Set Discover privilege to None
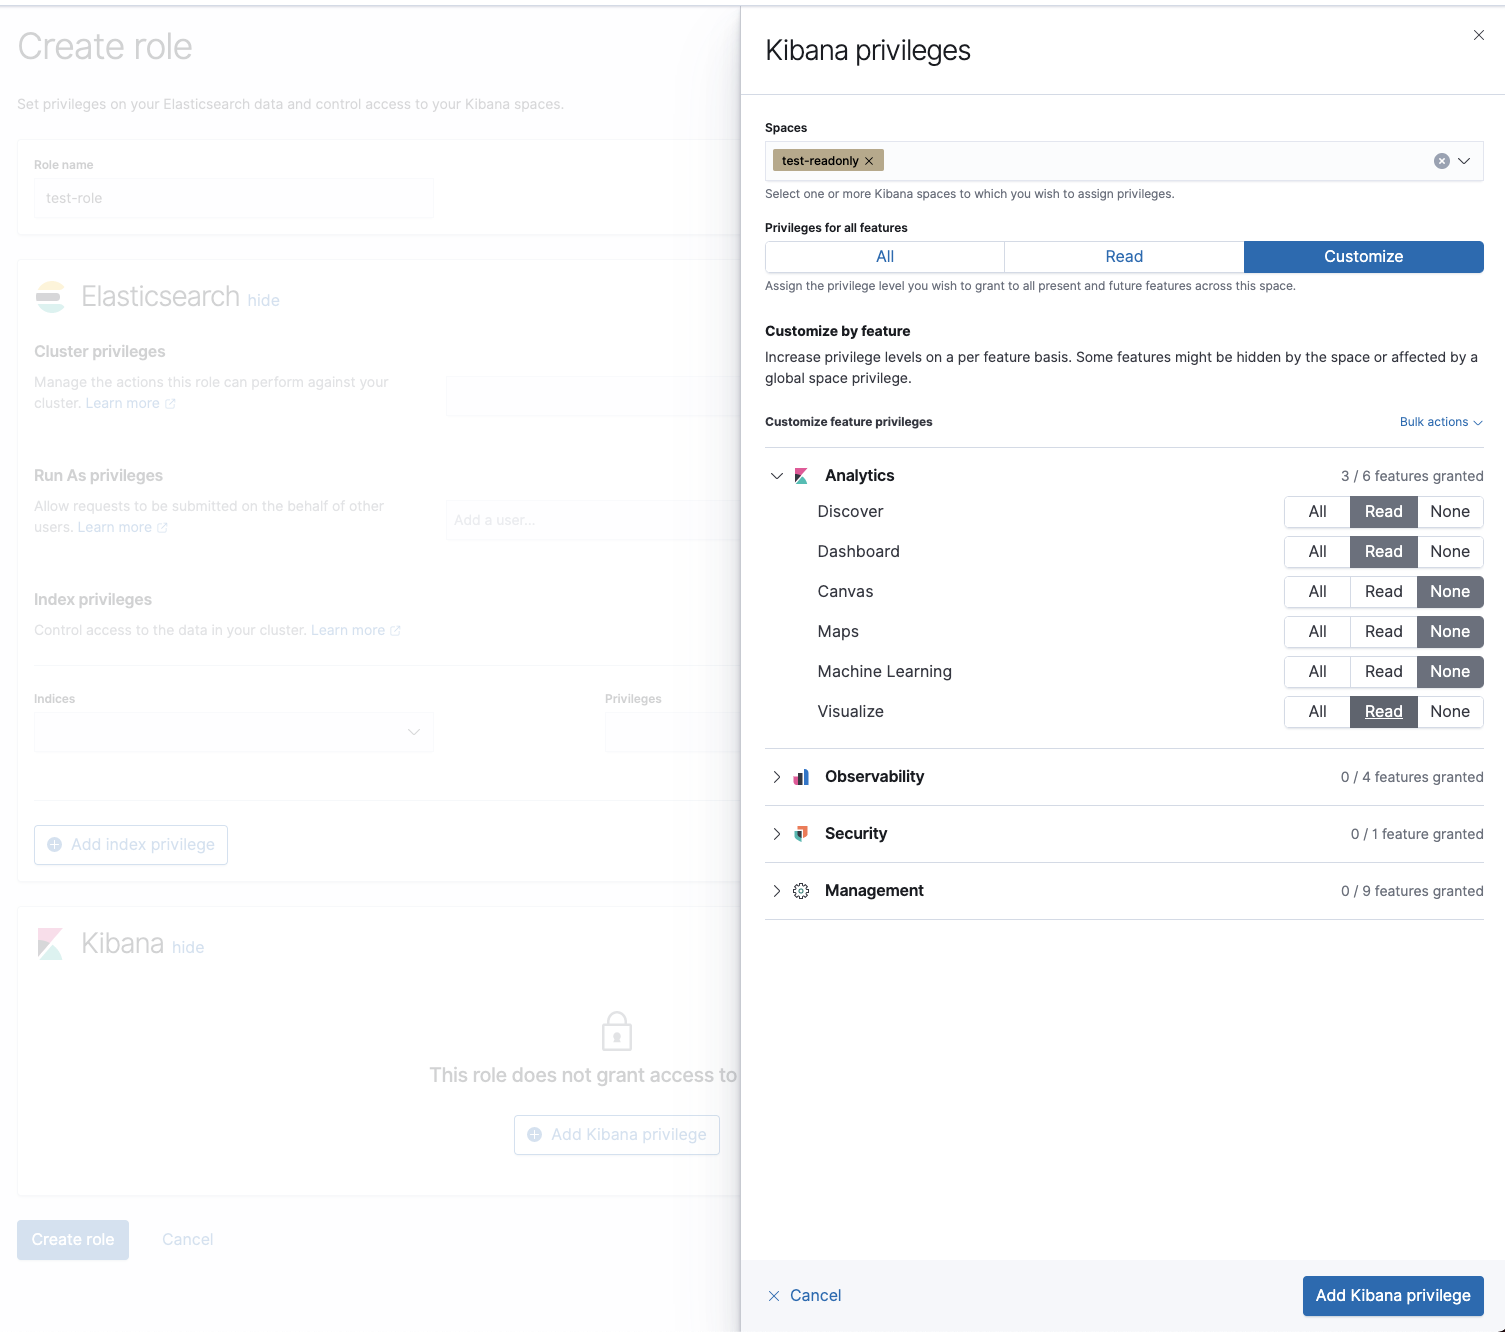 (x=1450, y=512)
